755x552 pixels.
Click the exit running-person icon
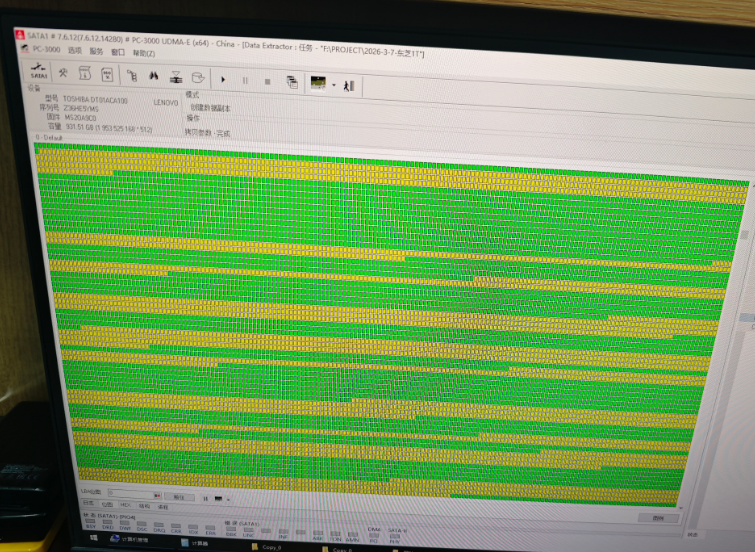click(349, 84)
